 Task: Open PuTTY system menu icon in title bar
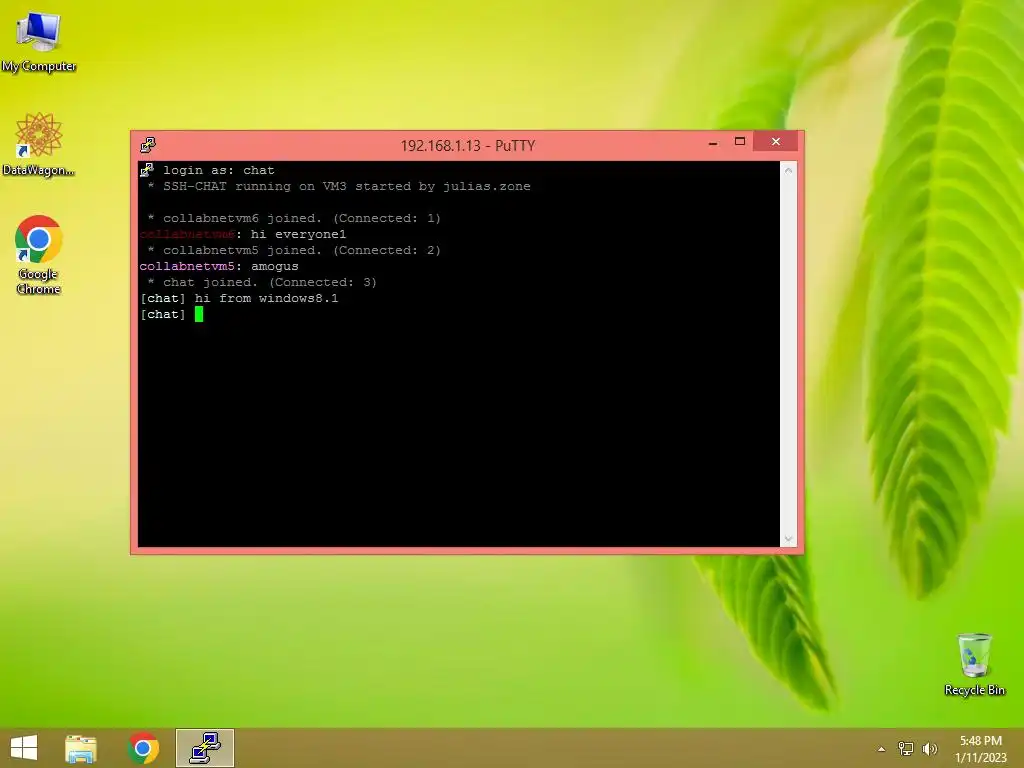148,145
